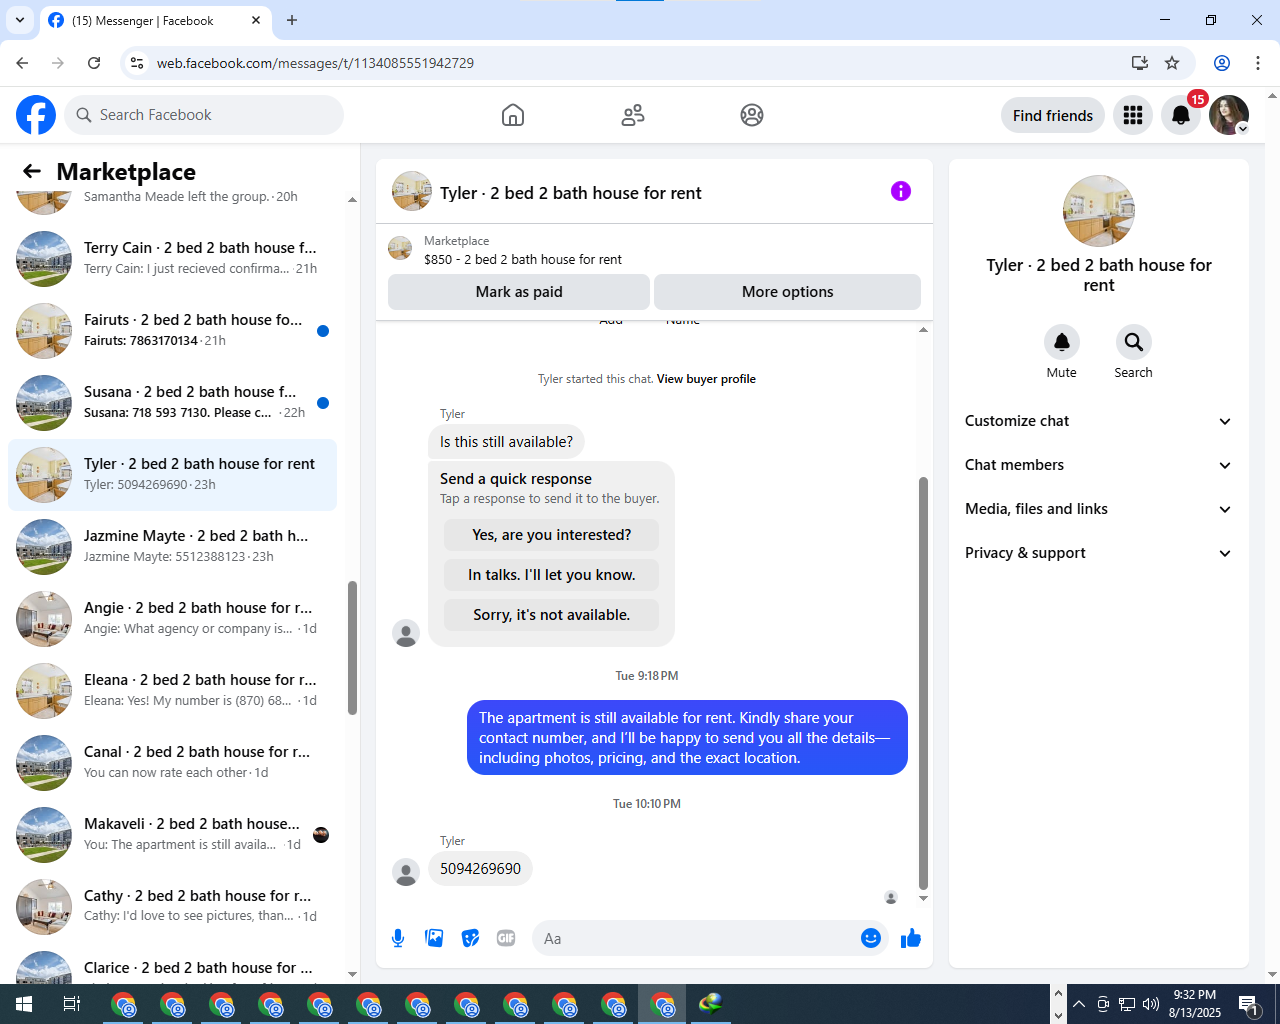Viewport: 1280px width, 1024px height.
Task: Open the Friends icon in top navigation
Action: tap(633, 115)
